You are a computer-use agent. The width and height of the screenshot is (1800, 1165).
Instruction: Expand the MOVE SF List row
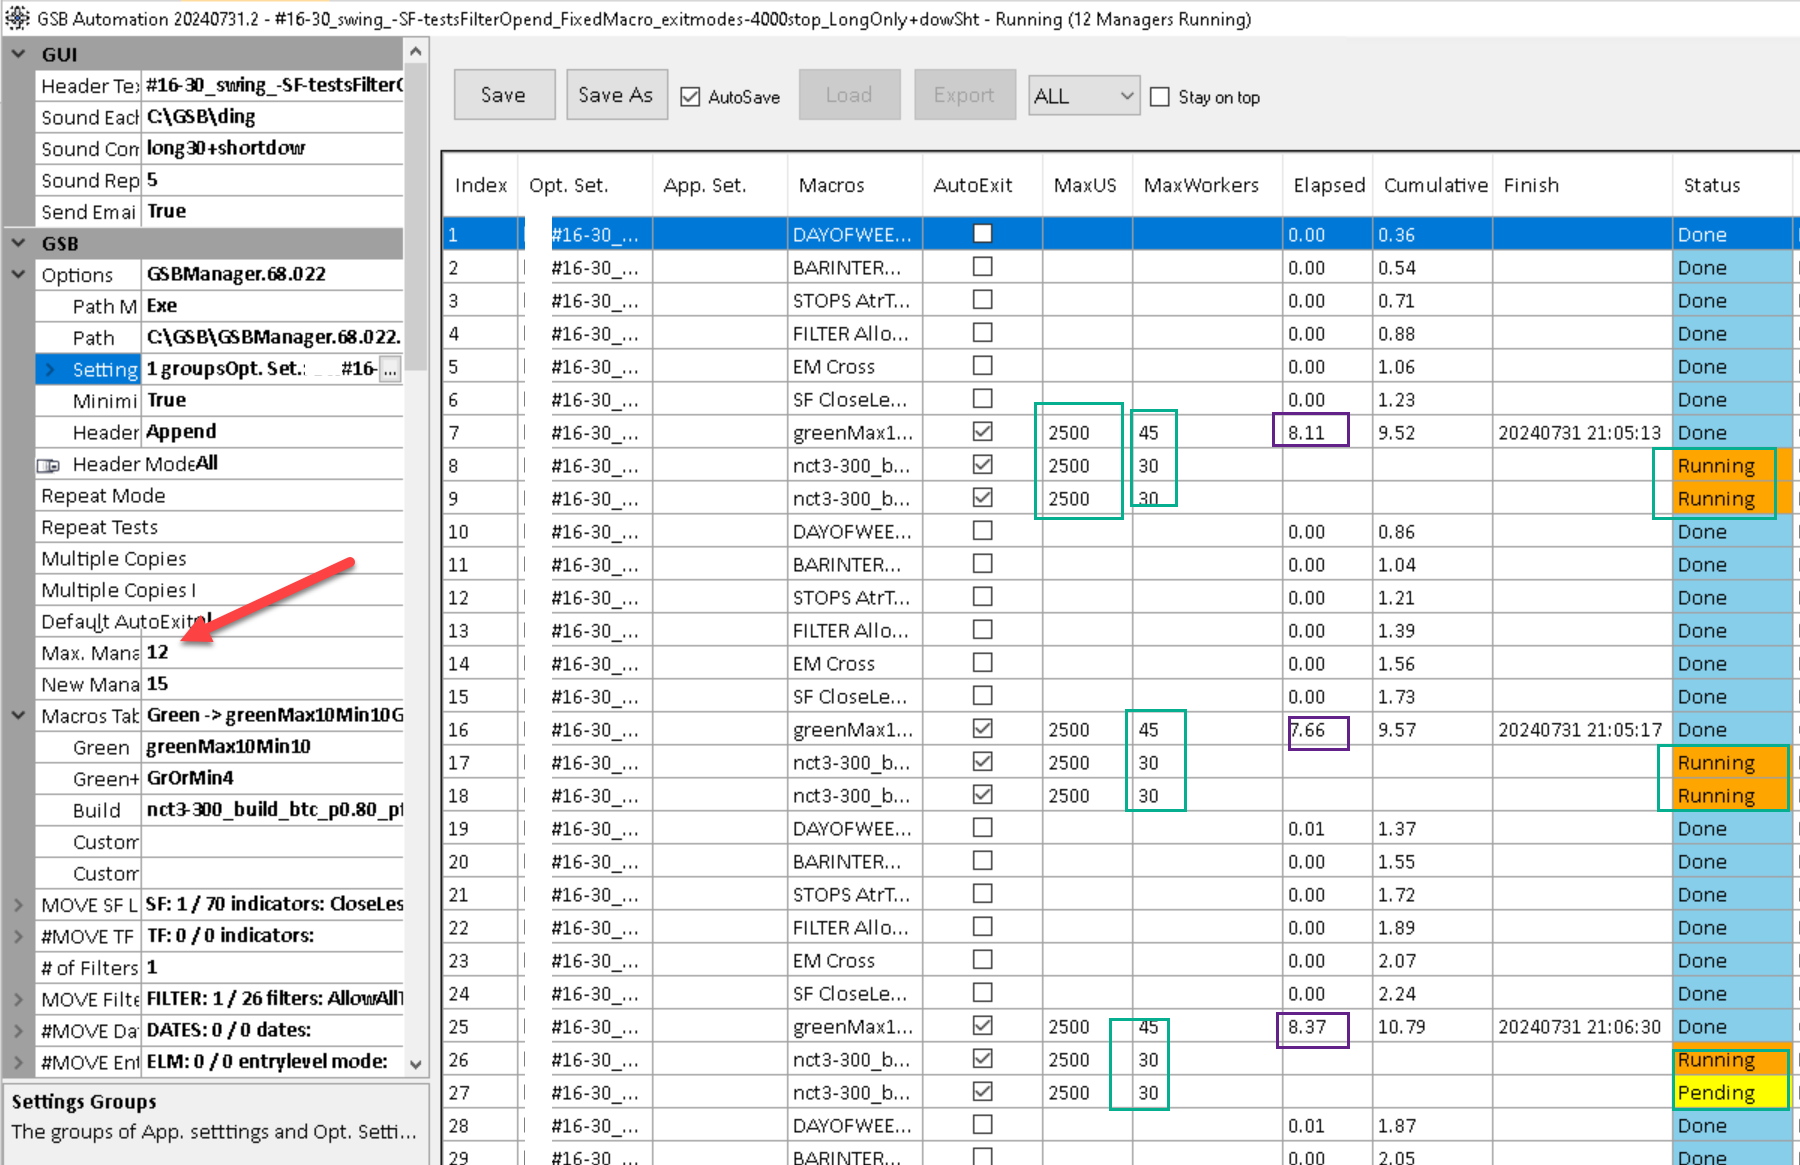(18, 905)
